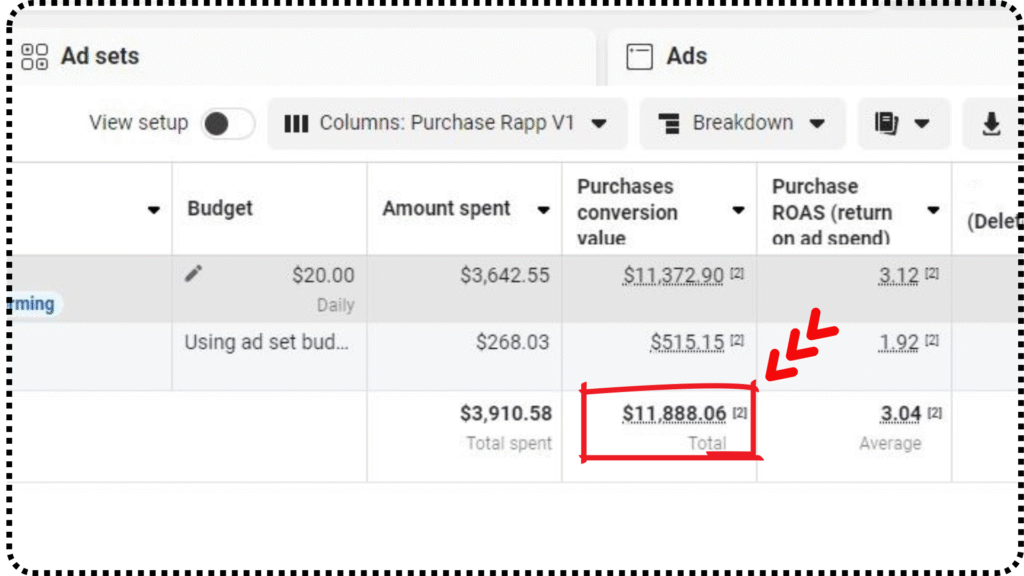Select the Budget column header
The height and width of the screenshot is (576, 1024).
220,209
